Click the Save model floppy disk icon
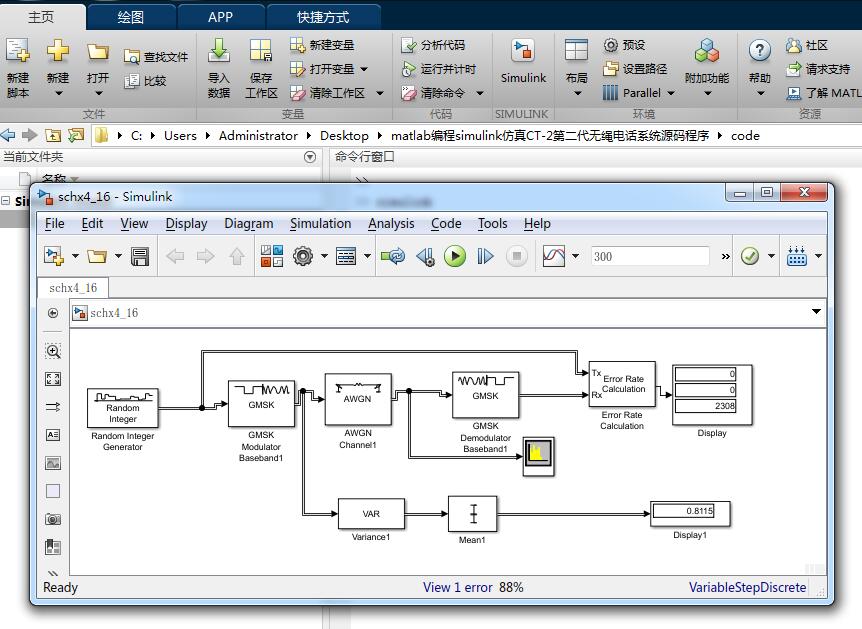This screenshot has height=629, width=862. click(x=140, y=256)
